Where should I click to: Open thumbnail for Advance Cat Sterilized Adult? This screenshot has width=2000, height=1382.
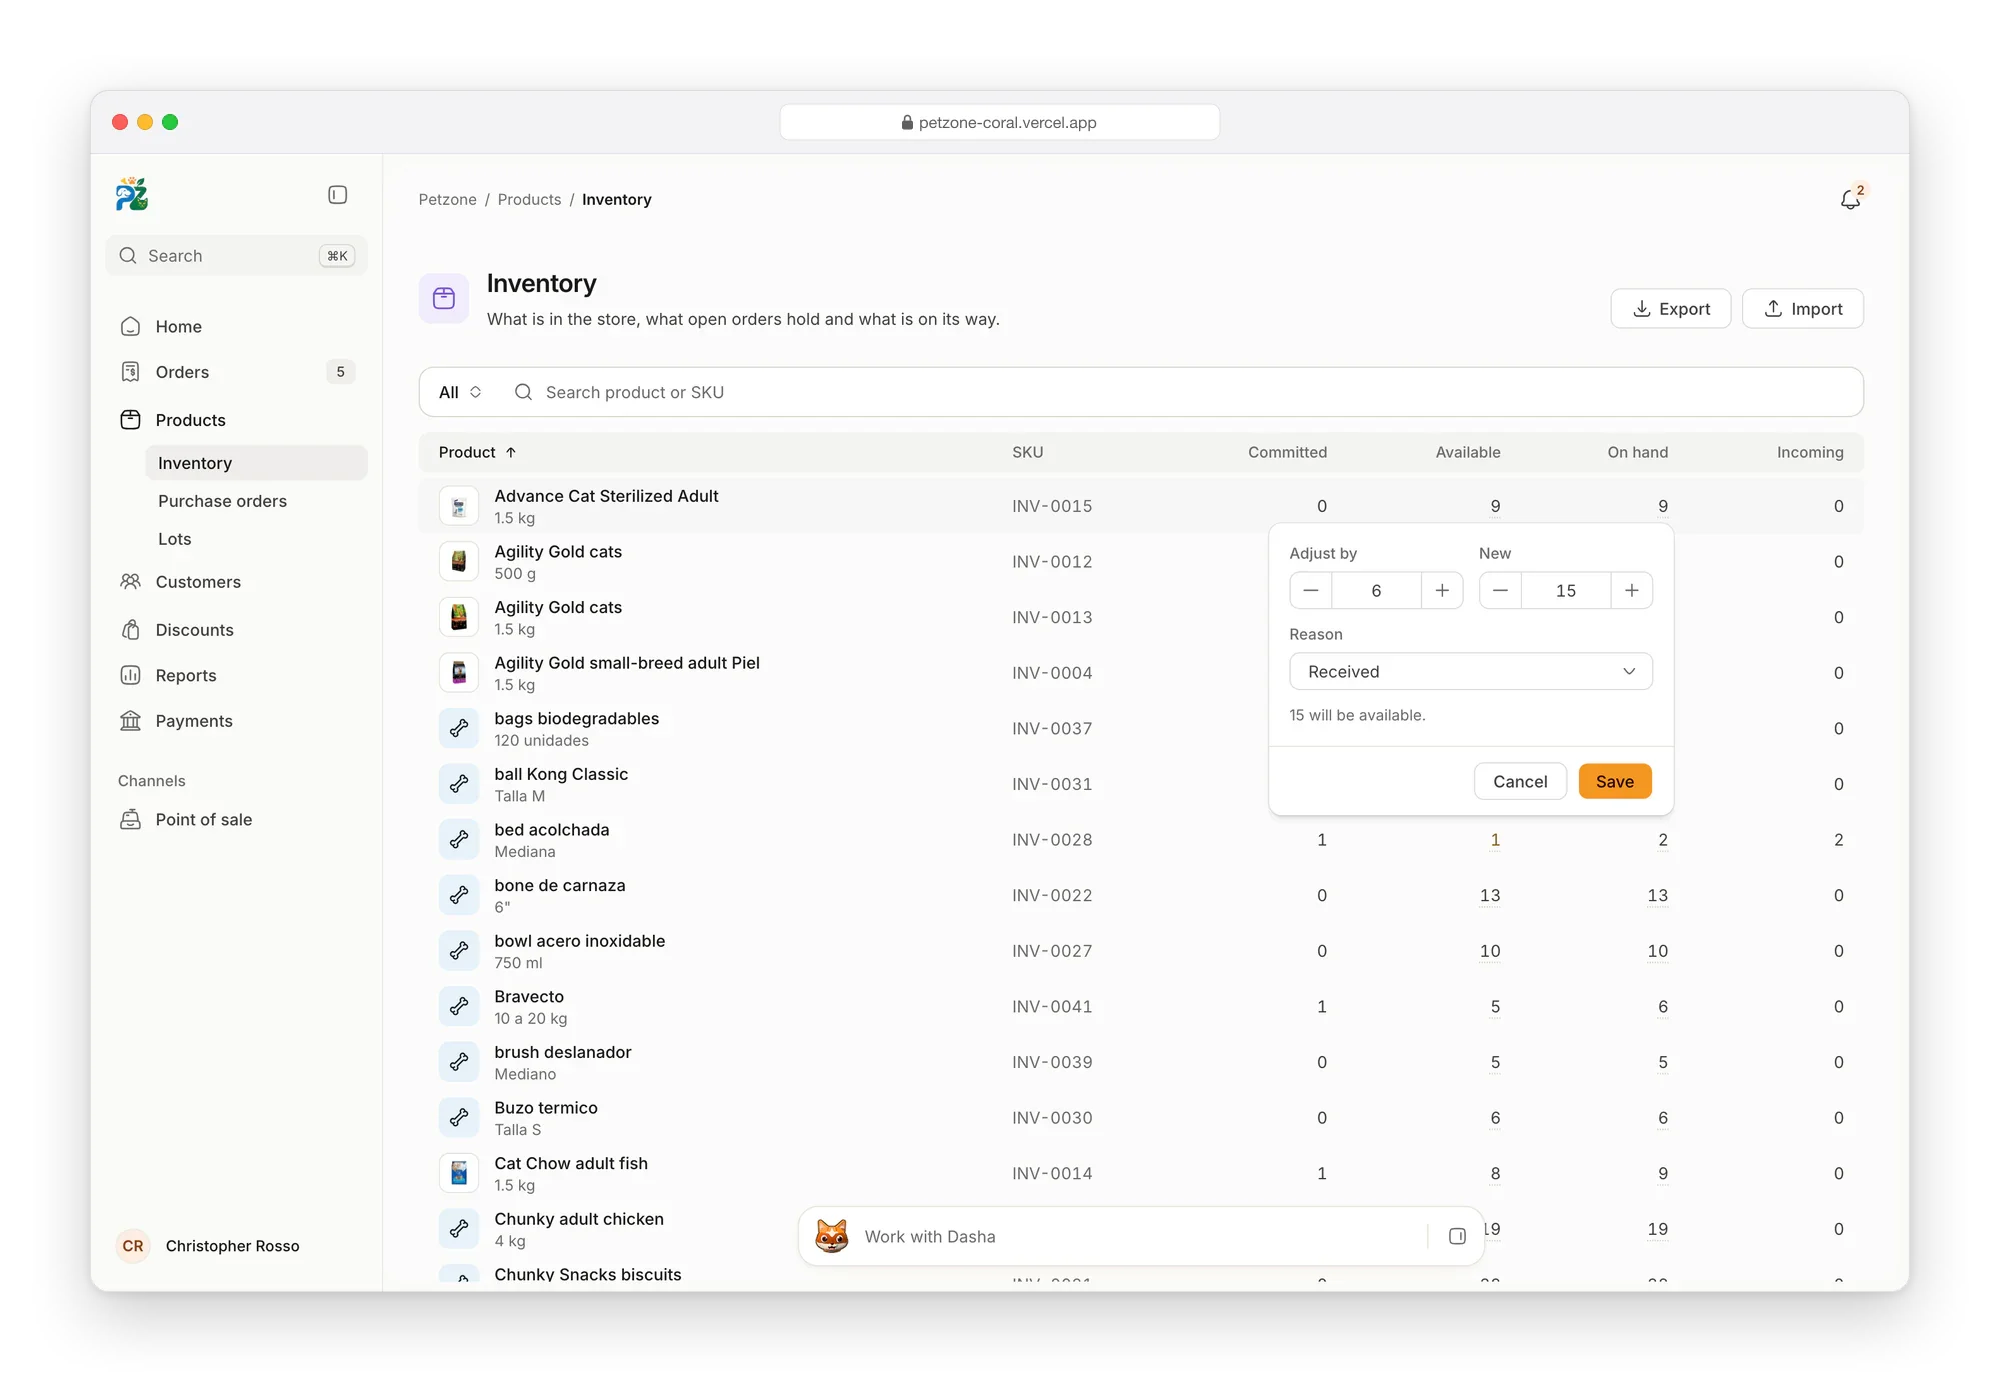[x=459, y=506]
